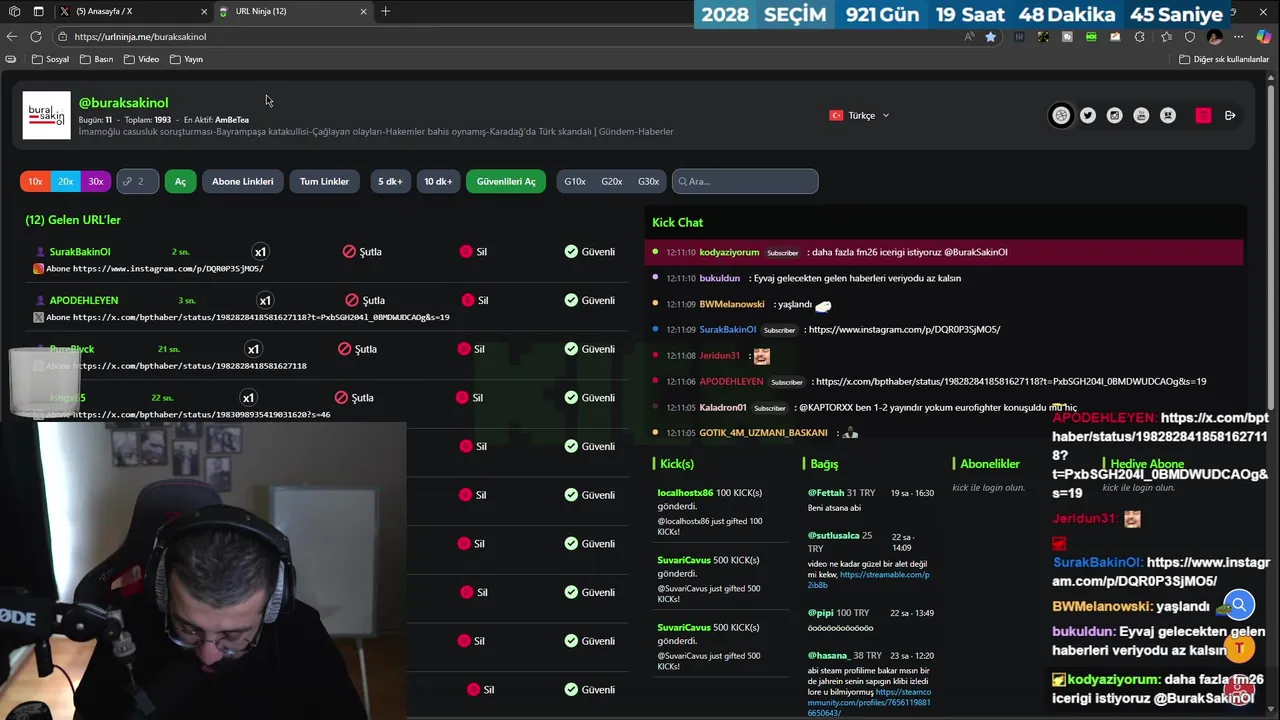Open the browser profile avatar
1280x720 pixels.
pos(1214,36)
